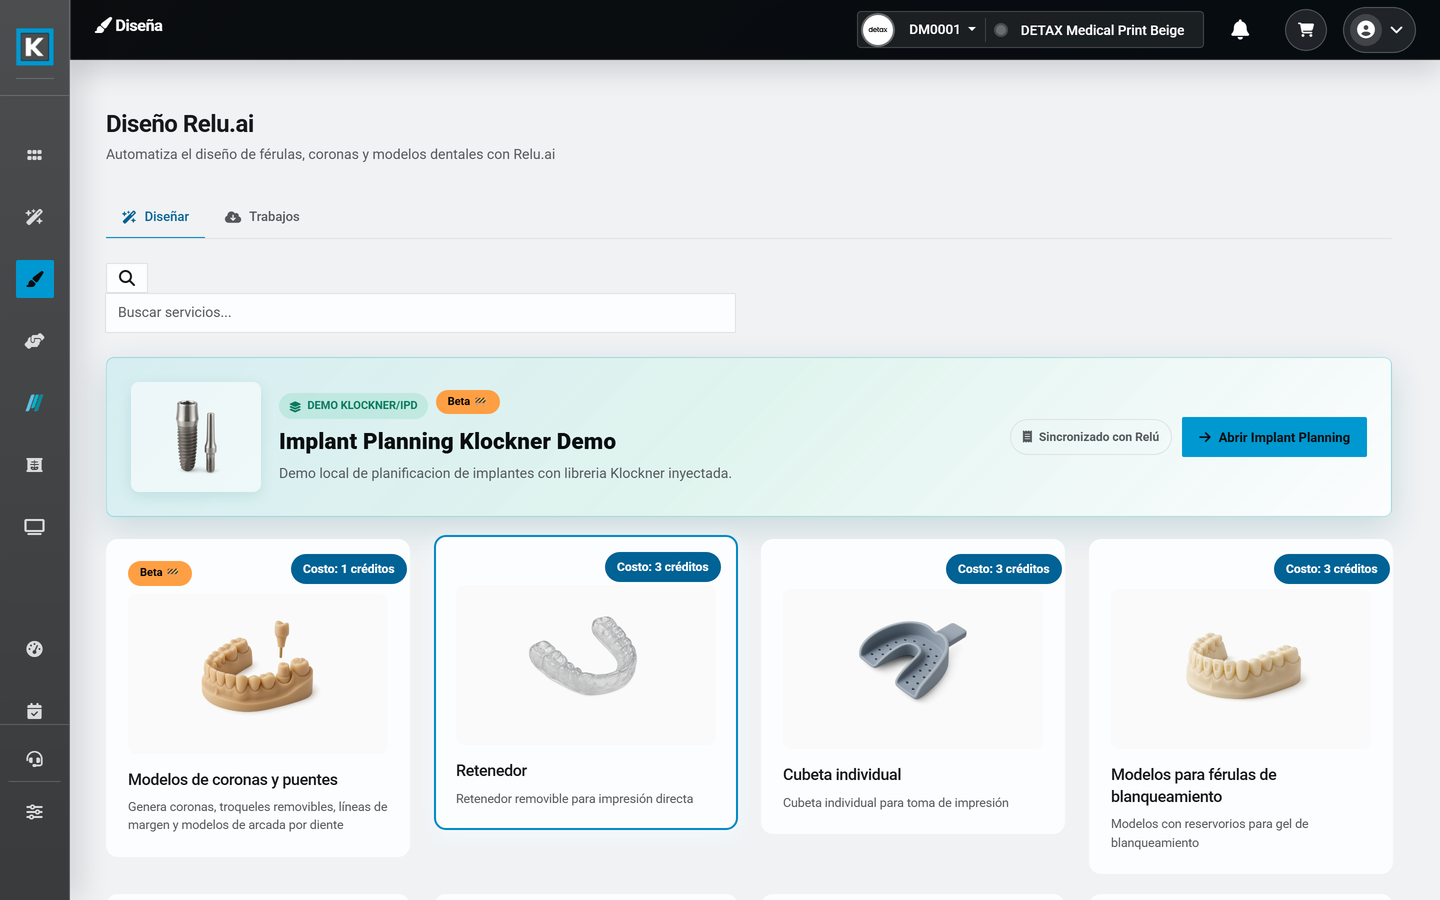Click the grey impression tray image
1440x900 pixels.
(x=913, y=669)
